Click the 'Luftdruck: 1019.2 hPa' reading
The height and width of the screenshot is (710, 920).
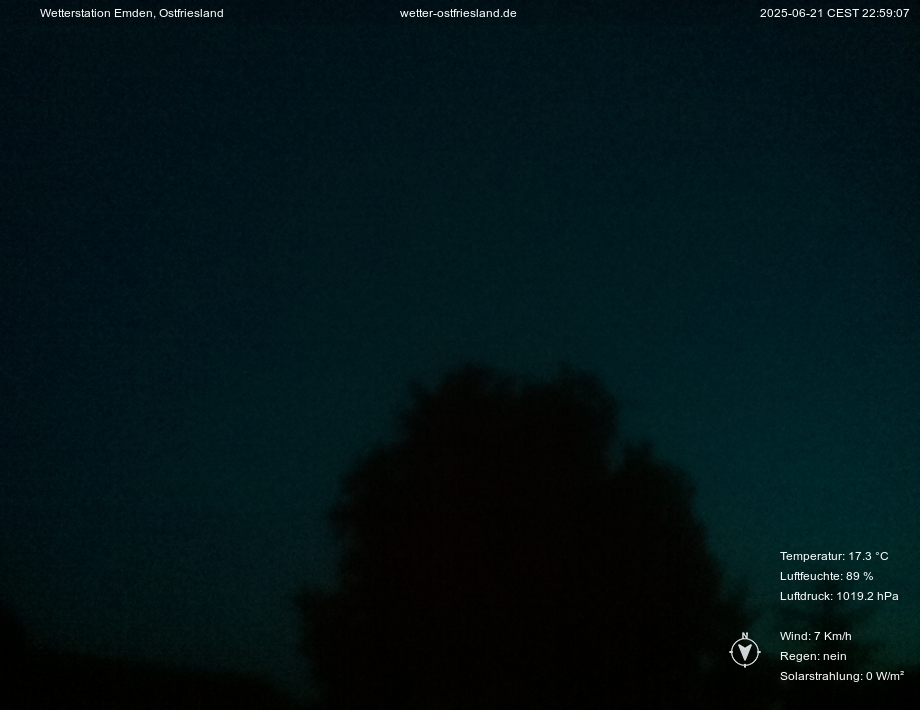click(x=839, y=596)
